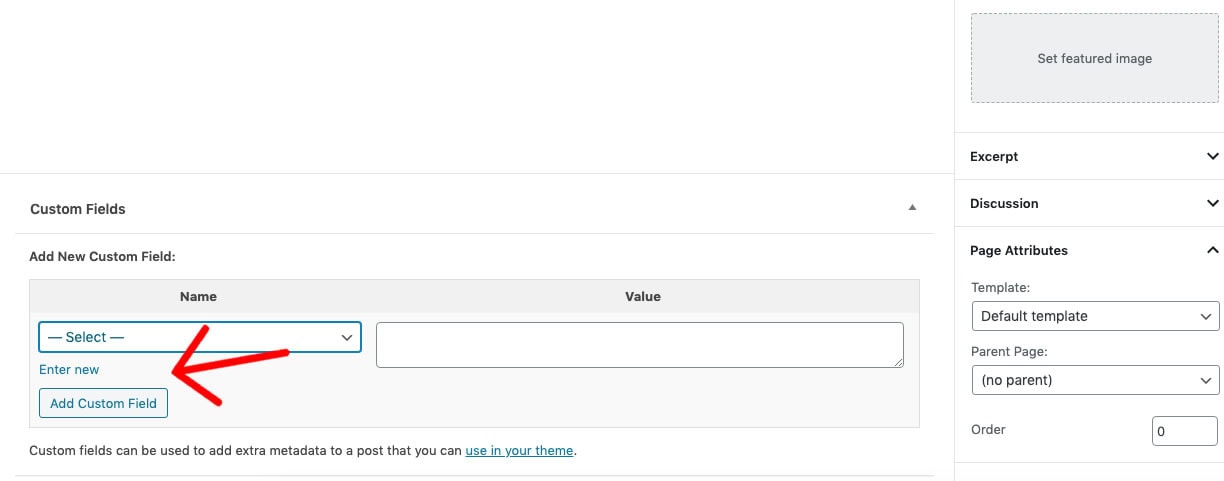Focus the custom field Value textarea
Viewport: 1224px width, 481px height.
(639, 344)
